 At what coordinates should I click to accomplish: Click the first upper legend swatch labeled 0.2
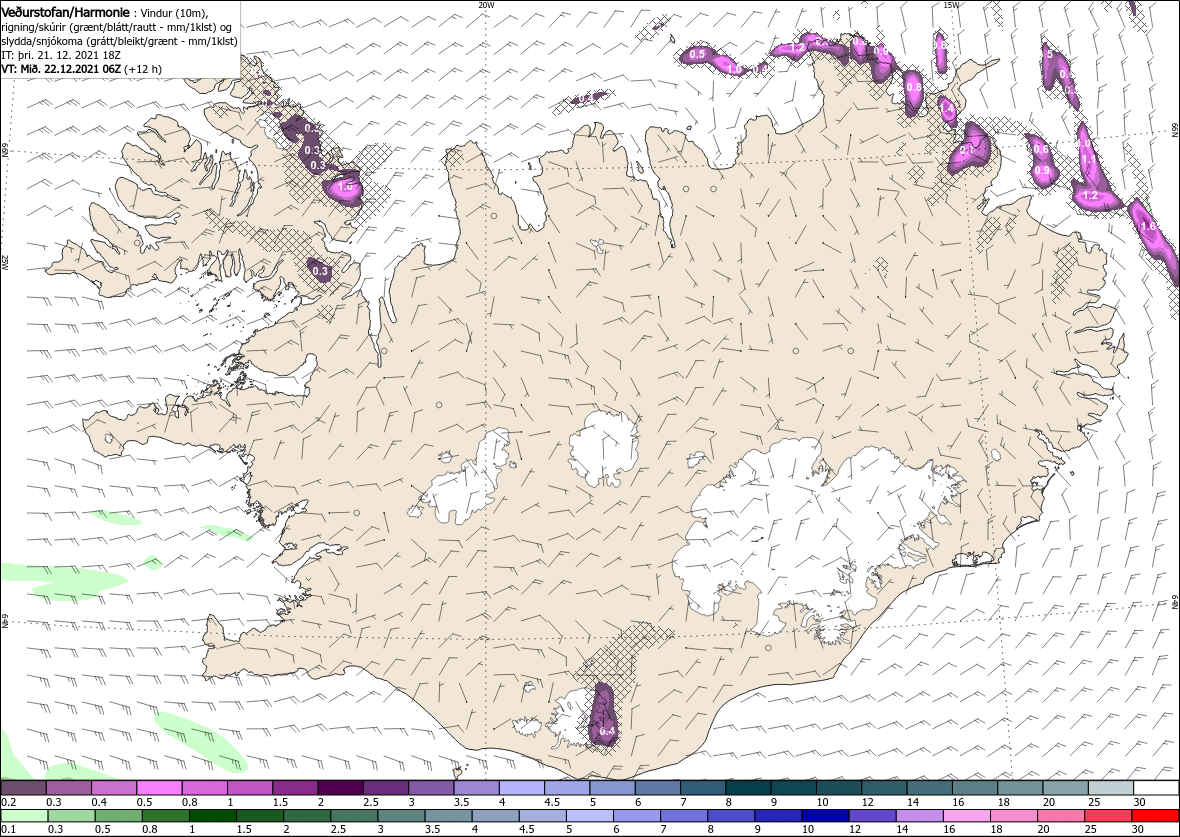click(x=23, y=788)
